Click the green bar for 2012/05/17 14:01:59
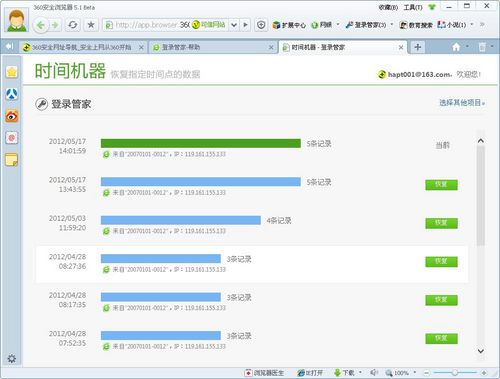This screenshot has width=500, height=379. (201, 143)
